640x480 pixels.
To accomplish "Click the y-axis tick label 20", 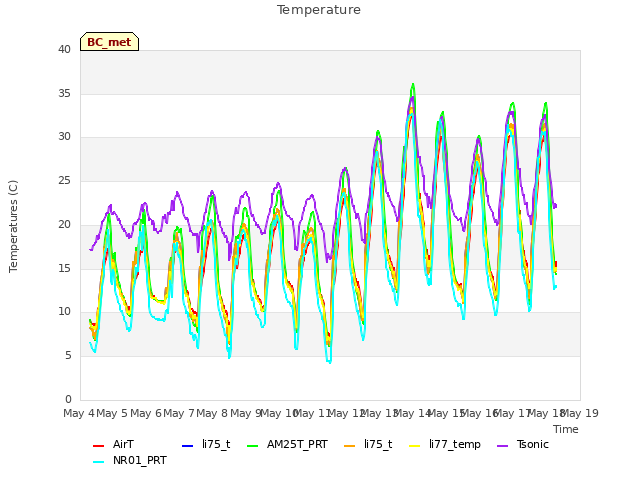I will click(x=64, y=224).
